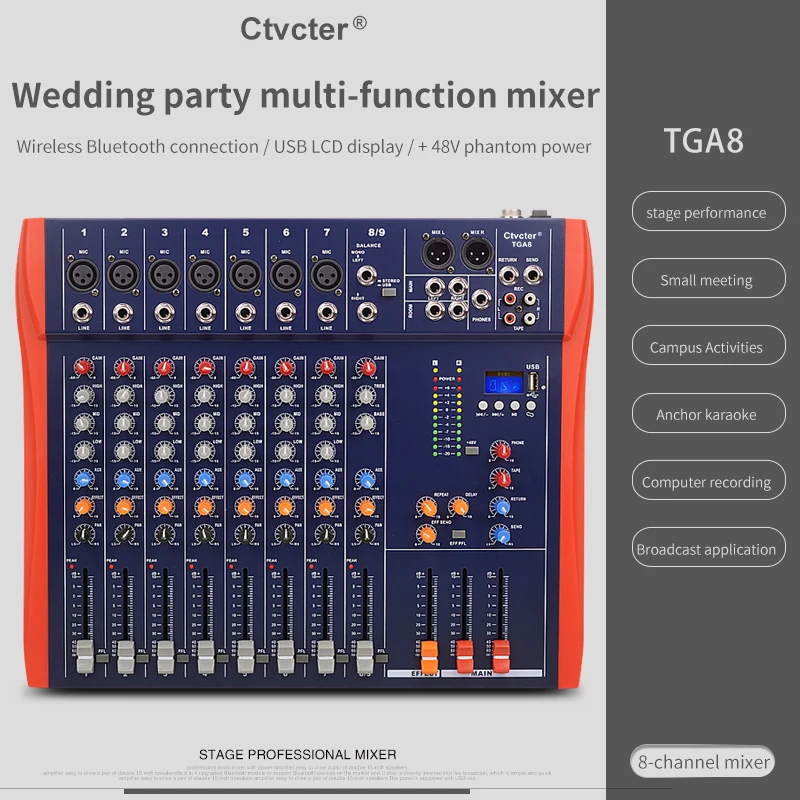Select the "Anchor karaoke" pill
Screen dimensions: 800x800
[x=708, y=413]
